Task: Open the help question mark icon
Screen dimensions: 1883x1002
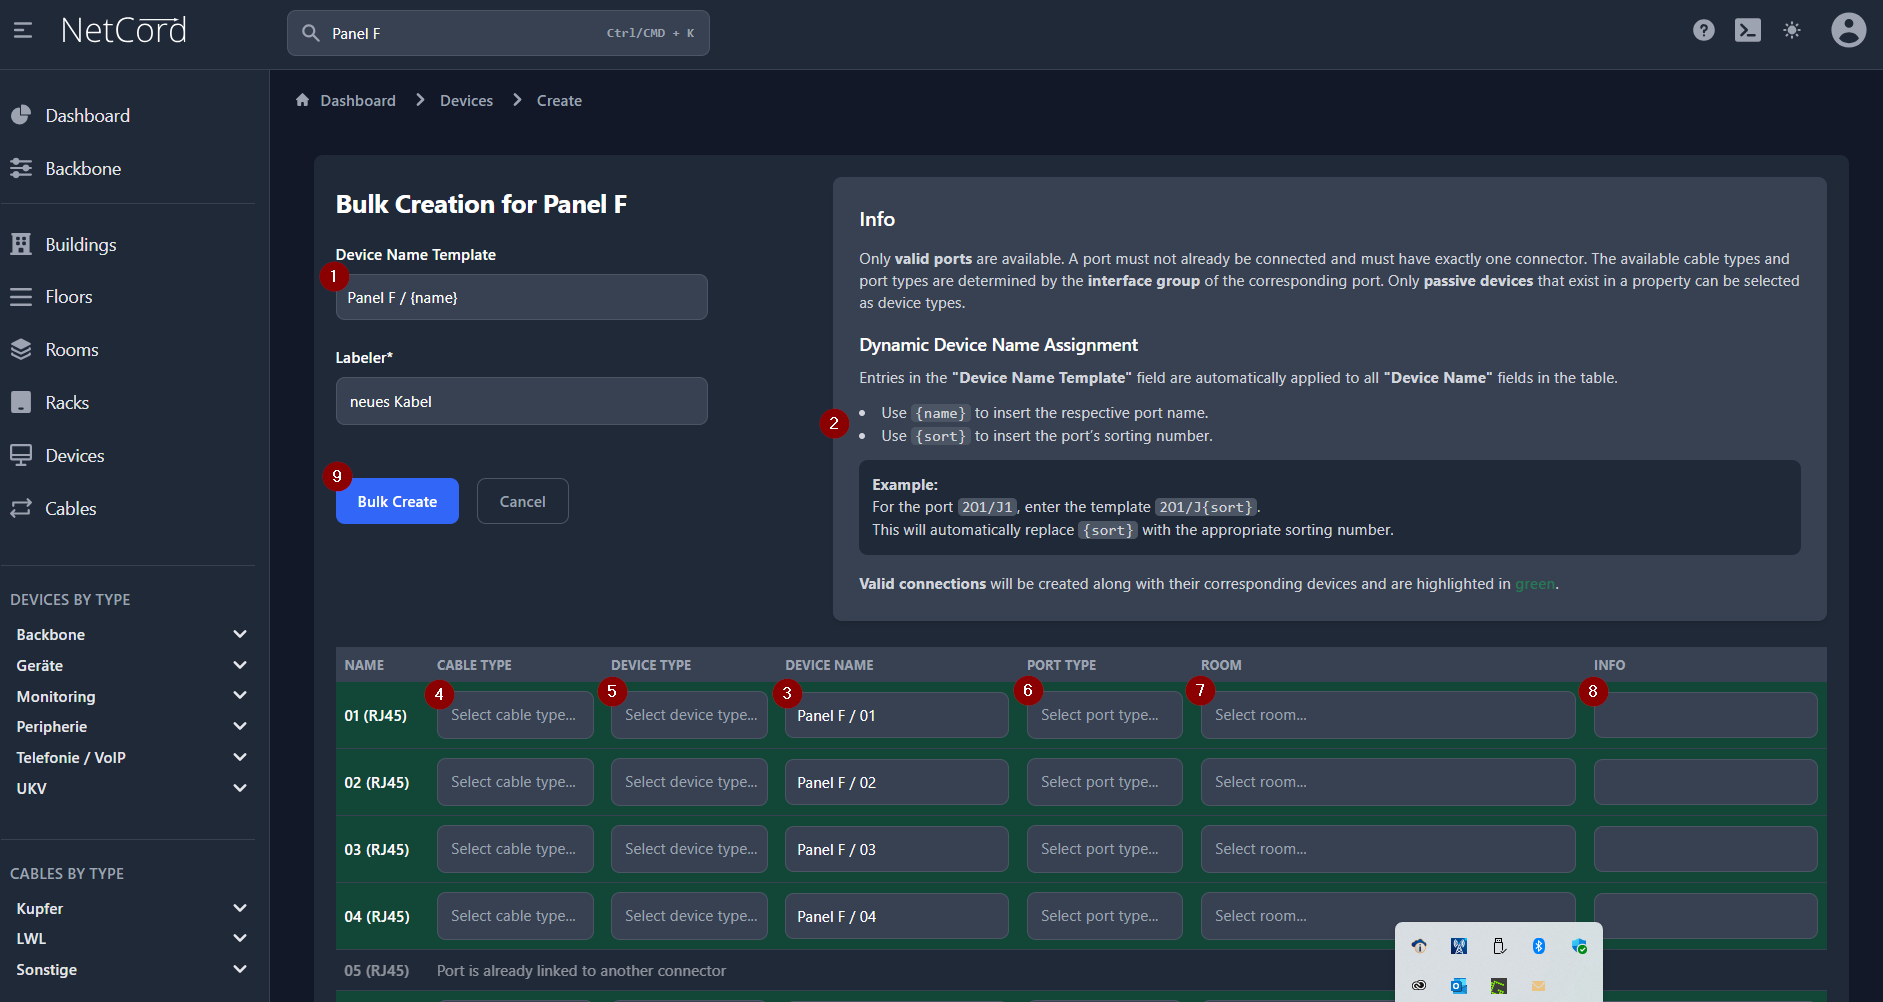Action: pos(1703,31)
